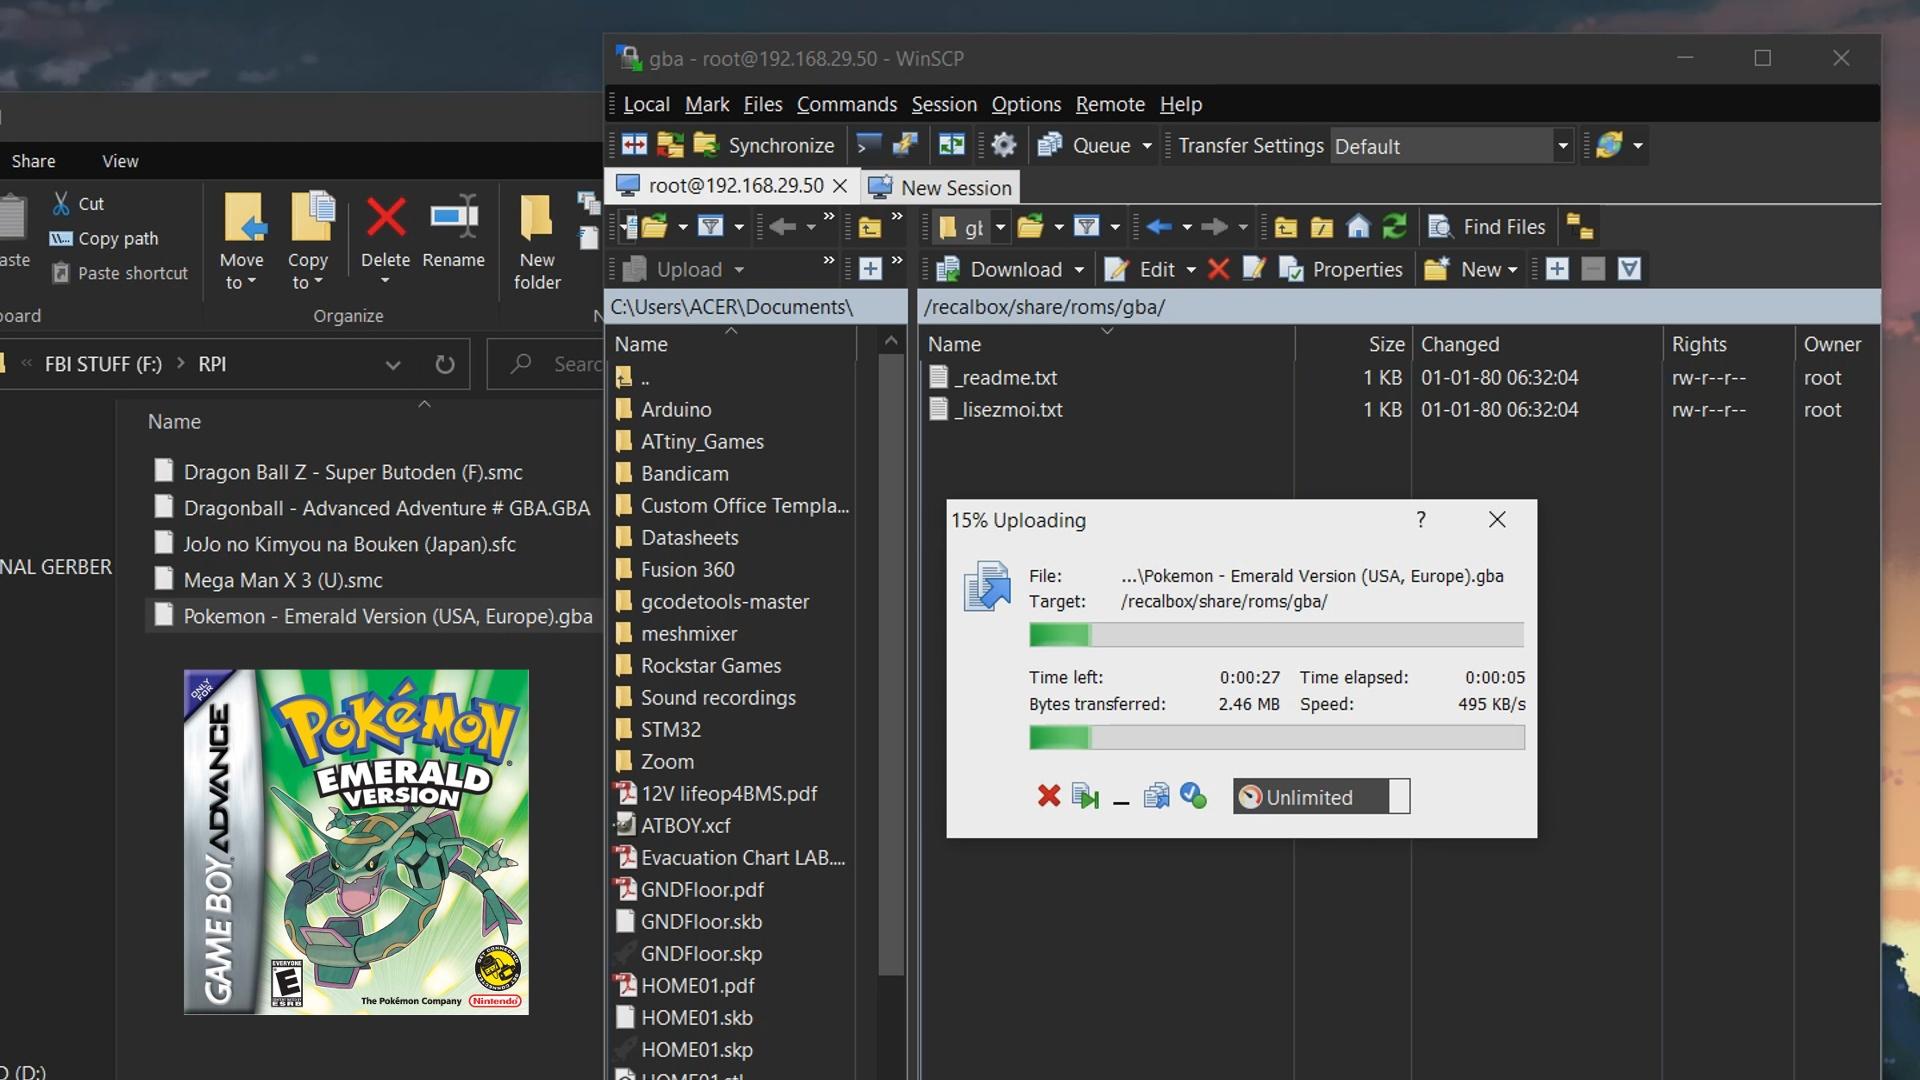The width and height of the screenshot is (1920, 1080).
Task: Click the Upload button in local panel
Action: point(674,269)
